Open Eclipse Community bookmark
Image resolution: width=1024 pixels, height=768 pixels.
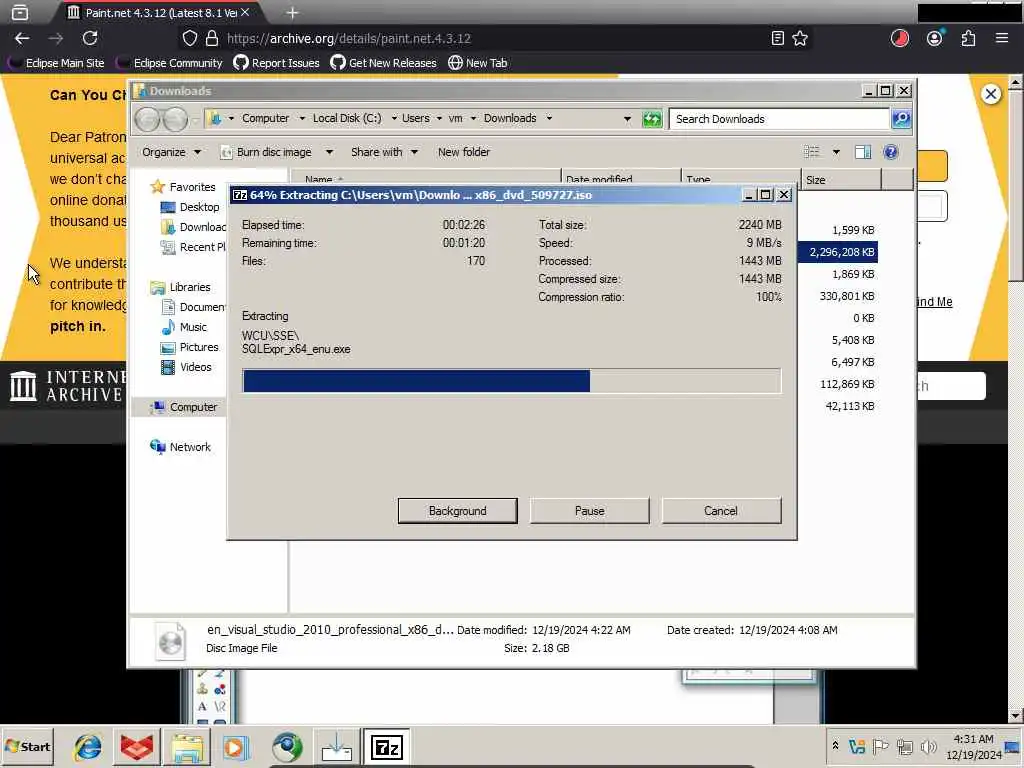pyautogui.click(x=169, y=63)
